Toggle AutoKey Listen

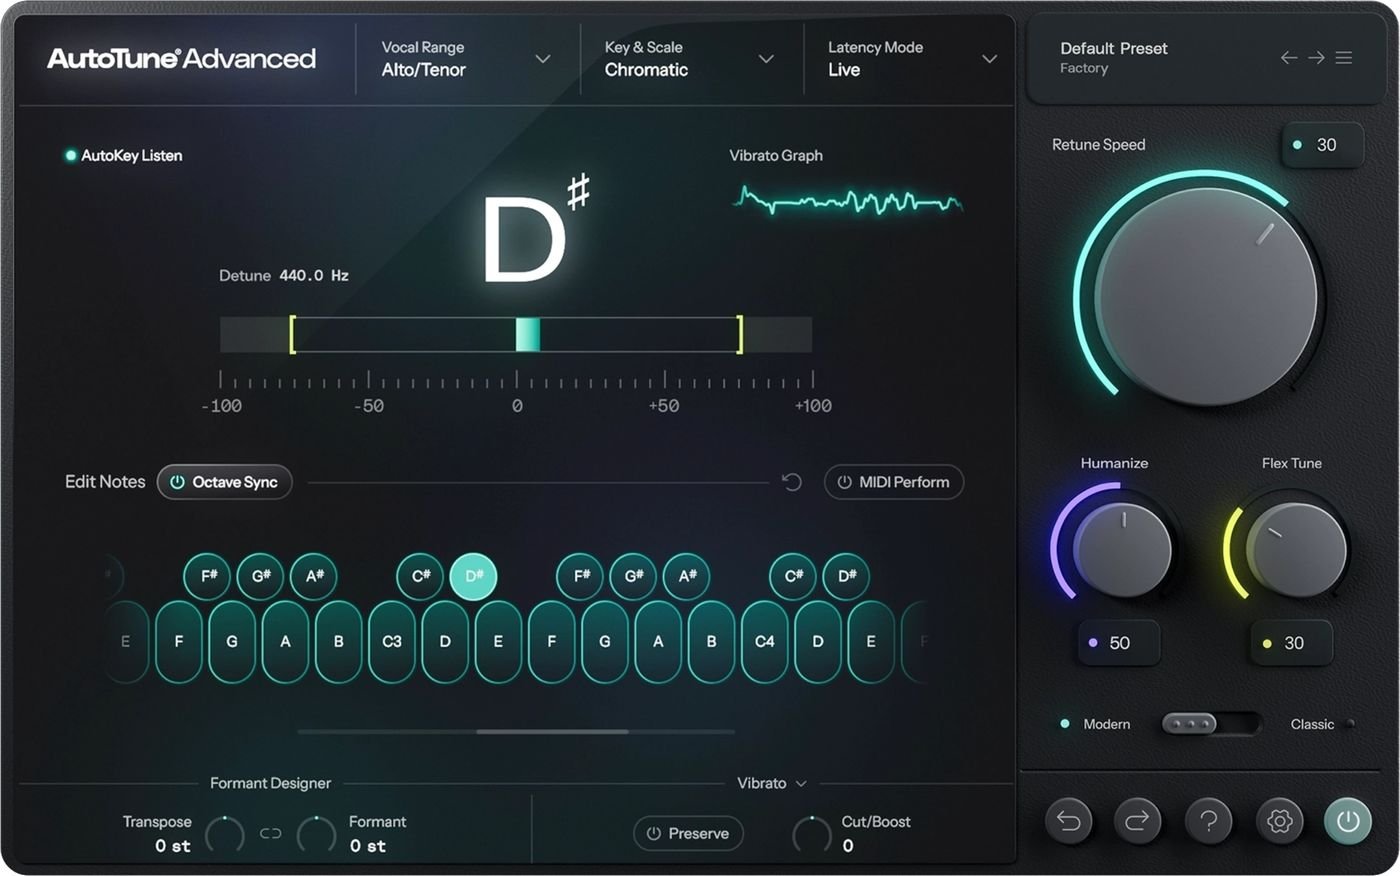coord(124,155)
